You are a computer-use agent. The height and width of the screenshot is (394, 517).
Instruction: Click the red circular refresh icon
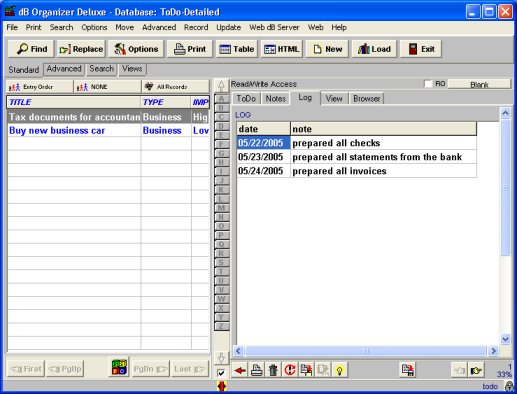[290, 370]
